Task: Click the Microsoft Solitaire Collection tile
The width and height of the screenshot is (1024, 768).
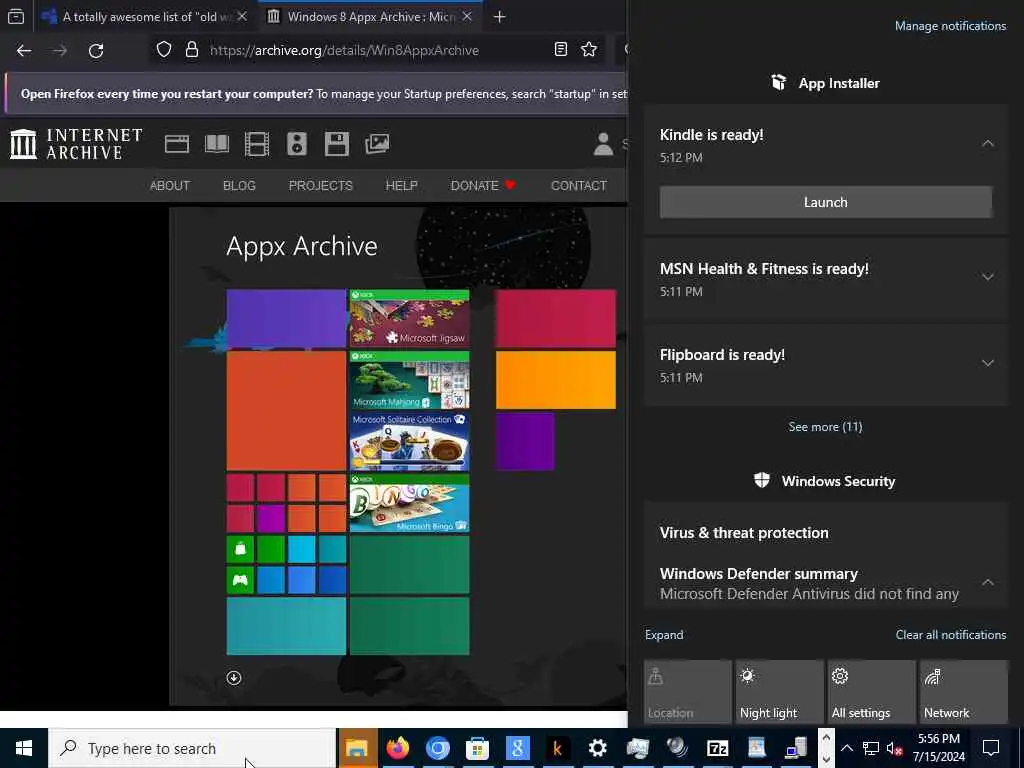Action: [409, 441]
